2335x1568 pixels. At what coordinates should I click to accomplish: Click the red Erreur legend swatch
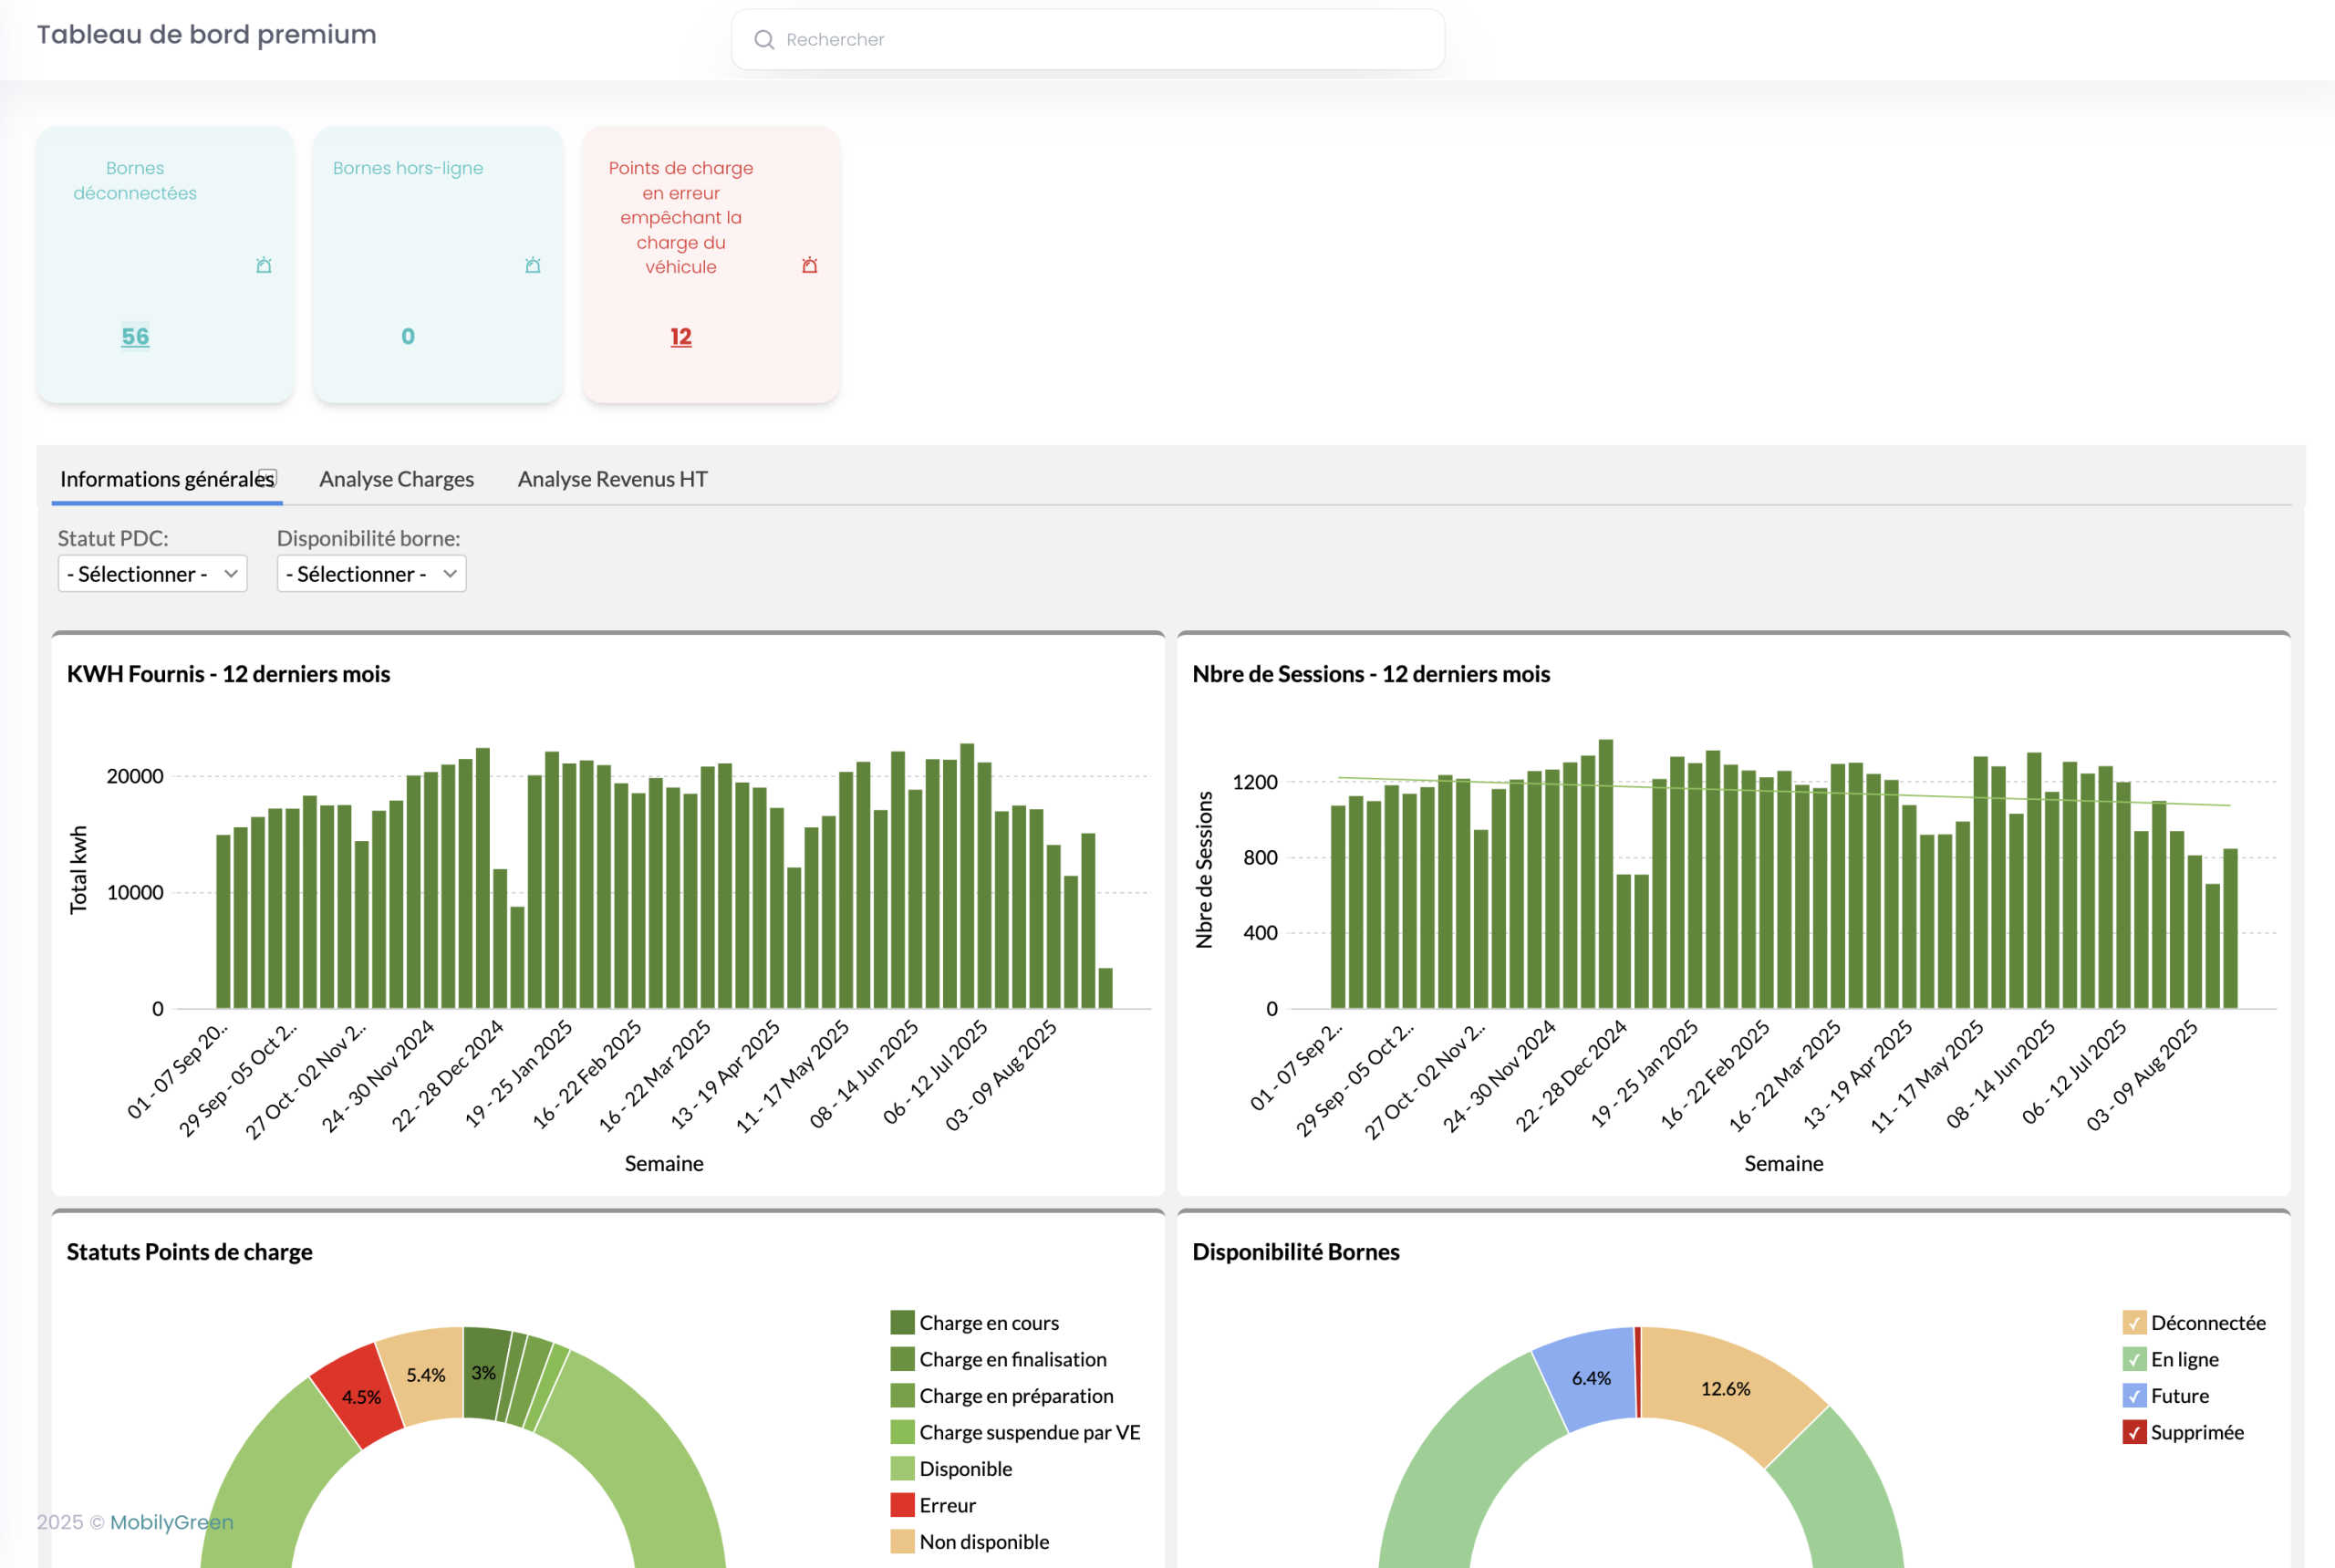point(902,1505)
